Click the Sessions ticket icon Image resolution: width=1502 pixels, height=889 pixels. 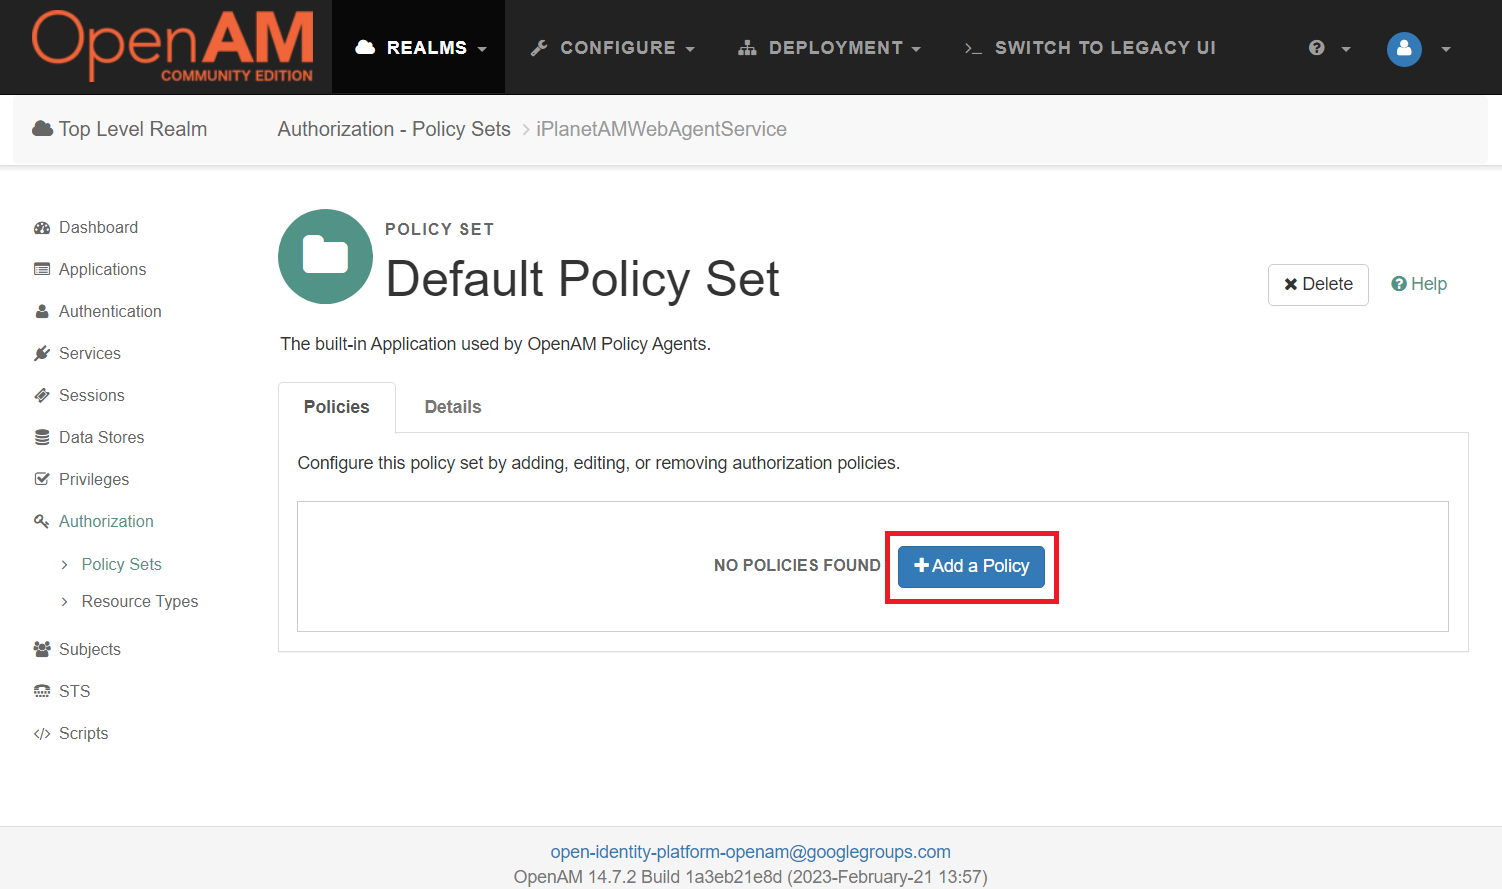42,396
